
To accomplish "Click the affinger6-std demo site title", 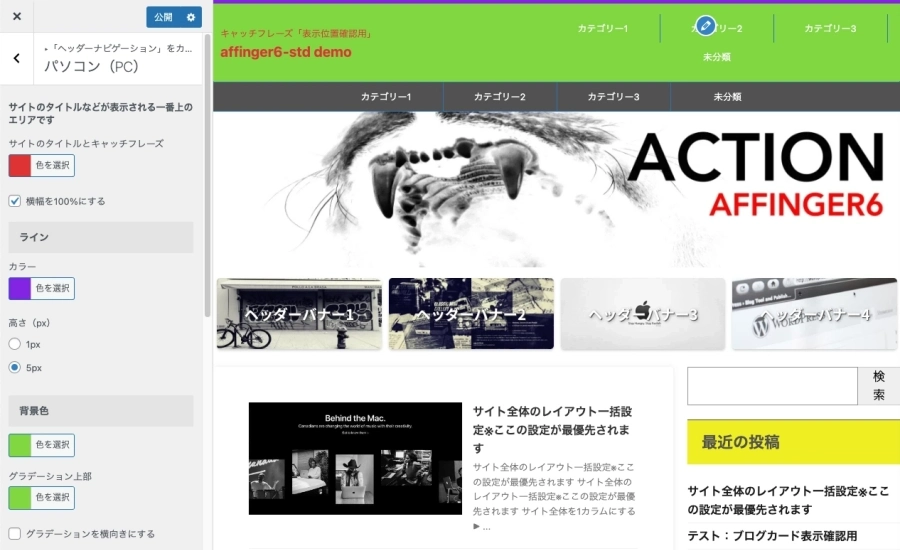I will tap(286, 52).
